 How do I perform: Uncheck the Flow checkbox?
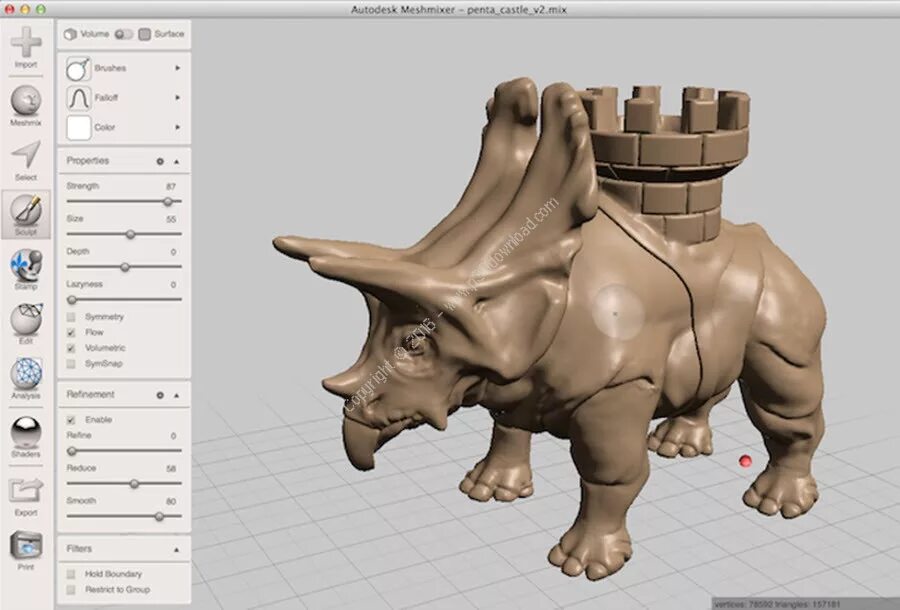71,332
